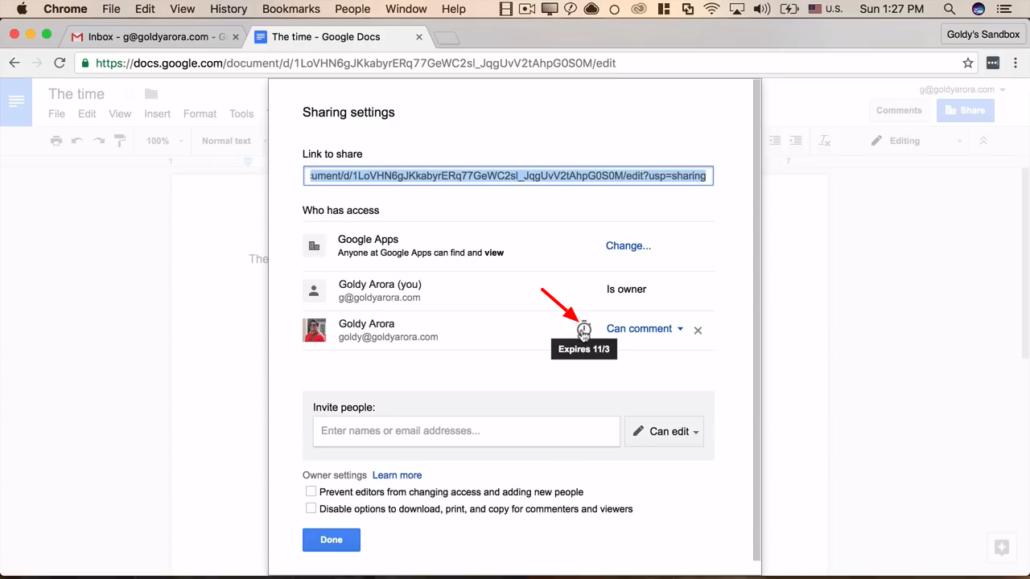
Task: Open the Chrome three-dot menu
Action: tap(1016, 63)
